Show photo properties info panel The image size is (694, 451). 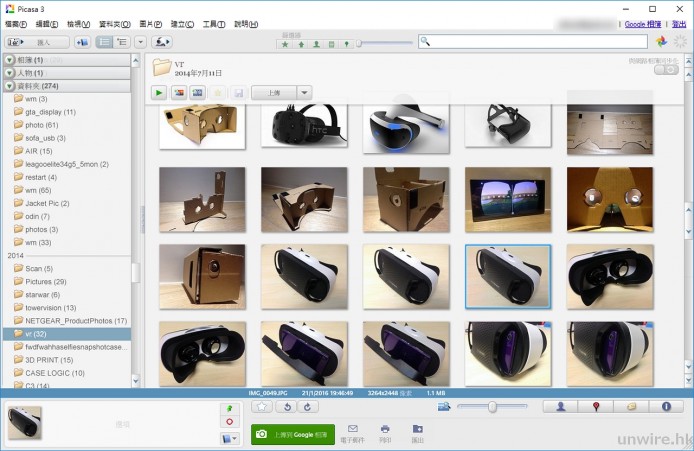(666, 407)
